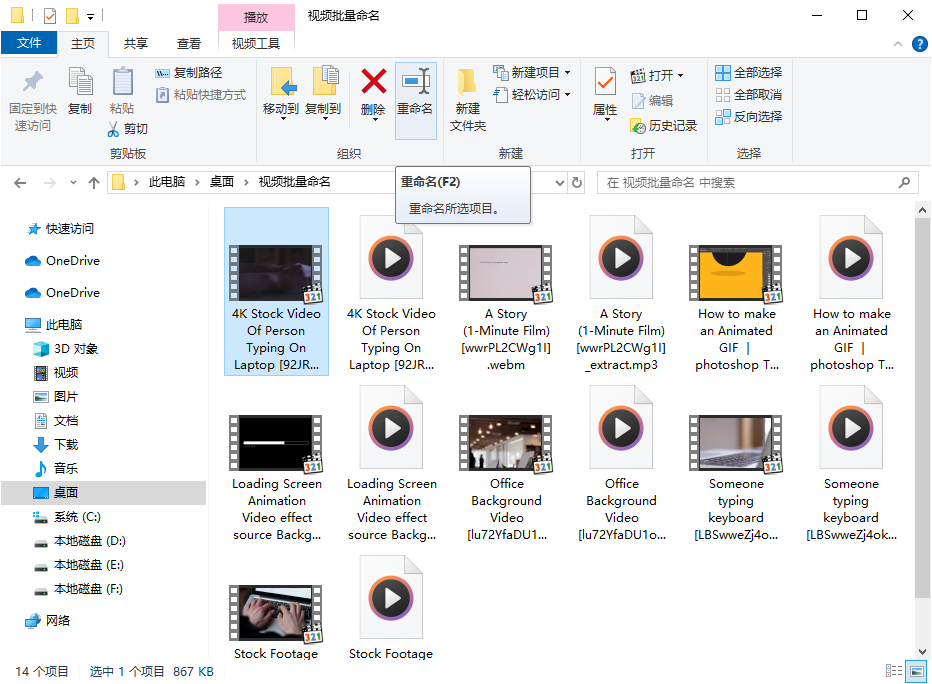Click the New Folder icon

[x=467, y=82]
